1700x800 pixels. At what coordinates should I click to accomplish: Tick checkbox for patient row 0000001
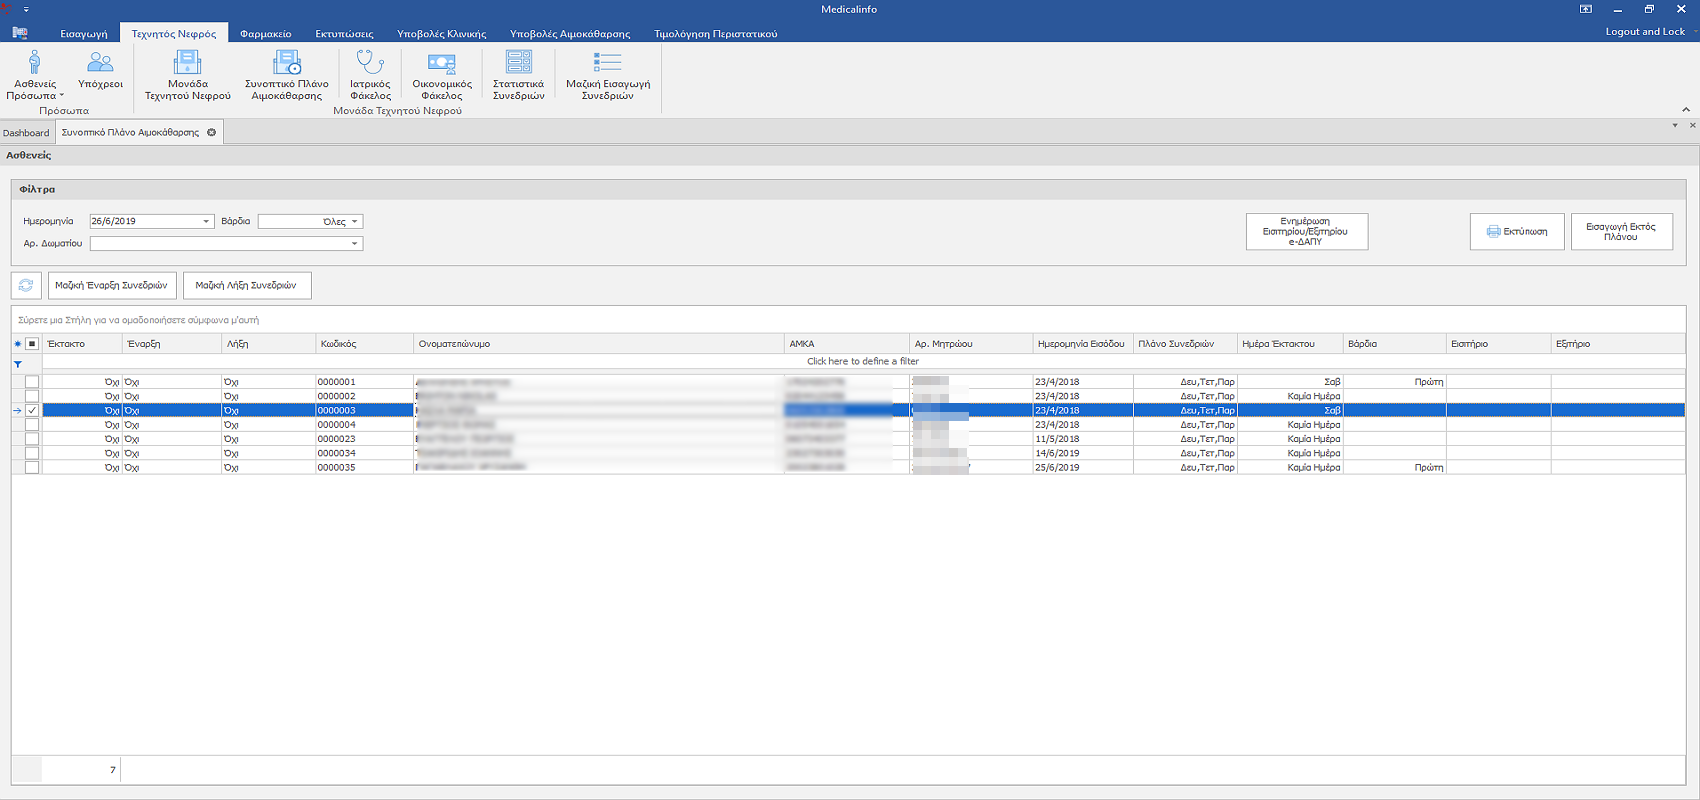32,382
